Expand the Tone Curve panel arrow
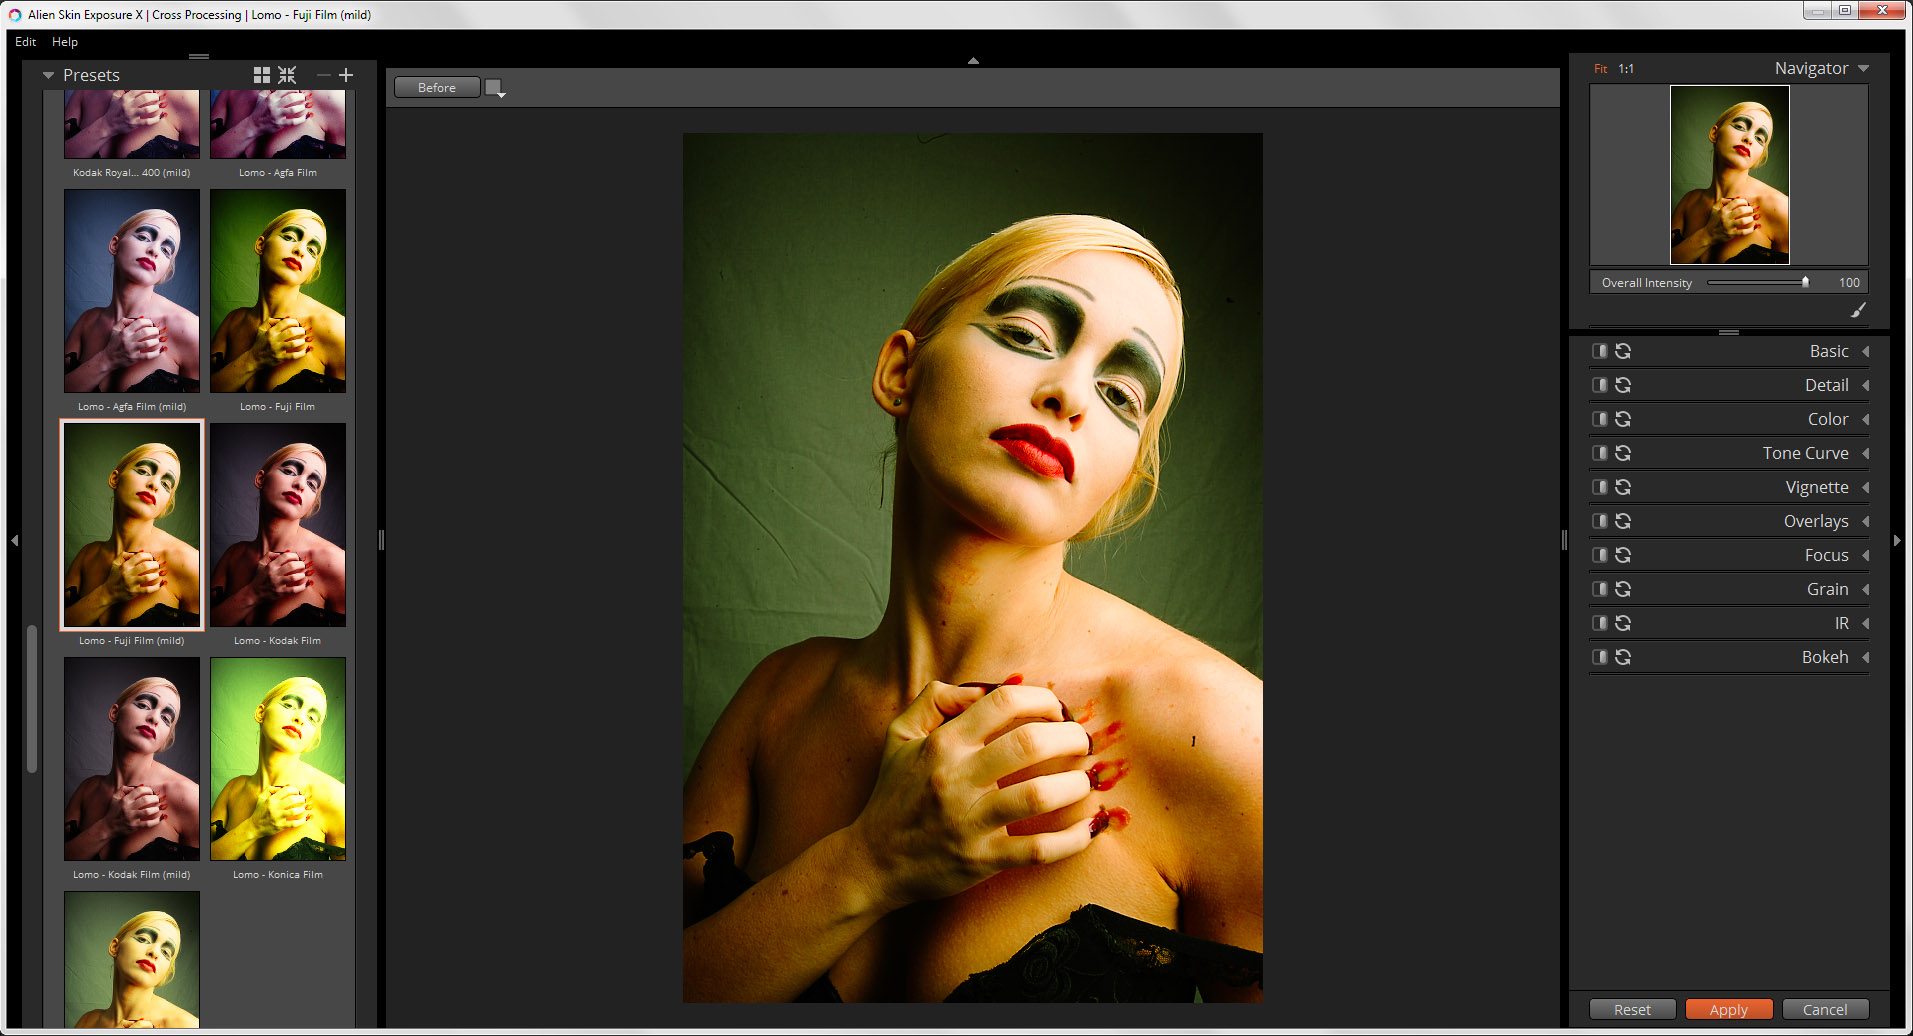This screenshot has width=1913, height=1036. (x=1865, y=453)
